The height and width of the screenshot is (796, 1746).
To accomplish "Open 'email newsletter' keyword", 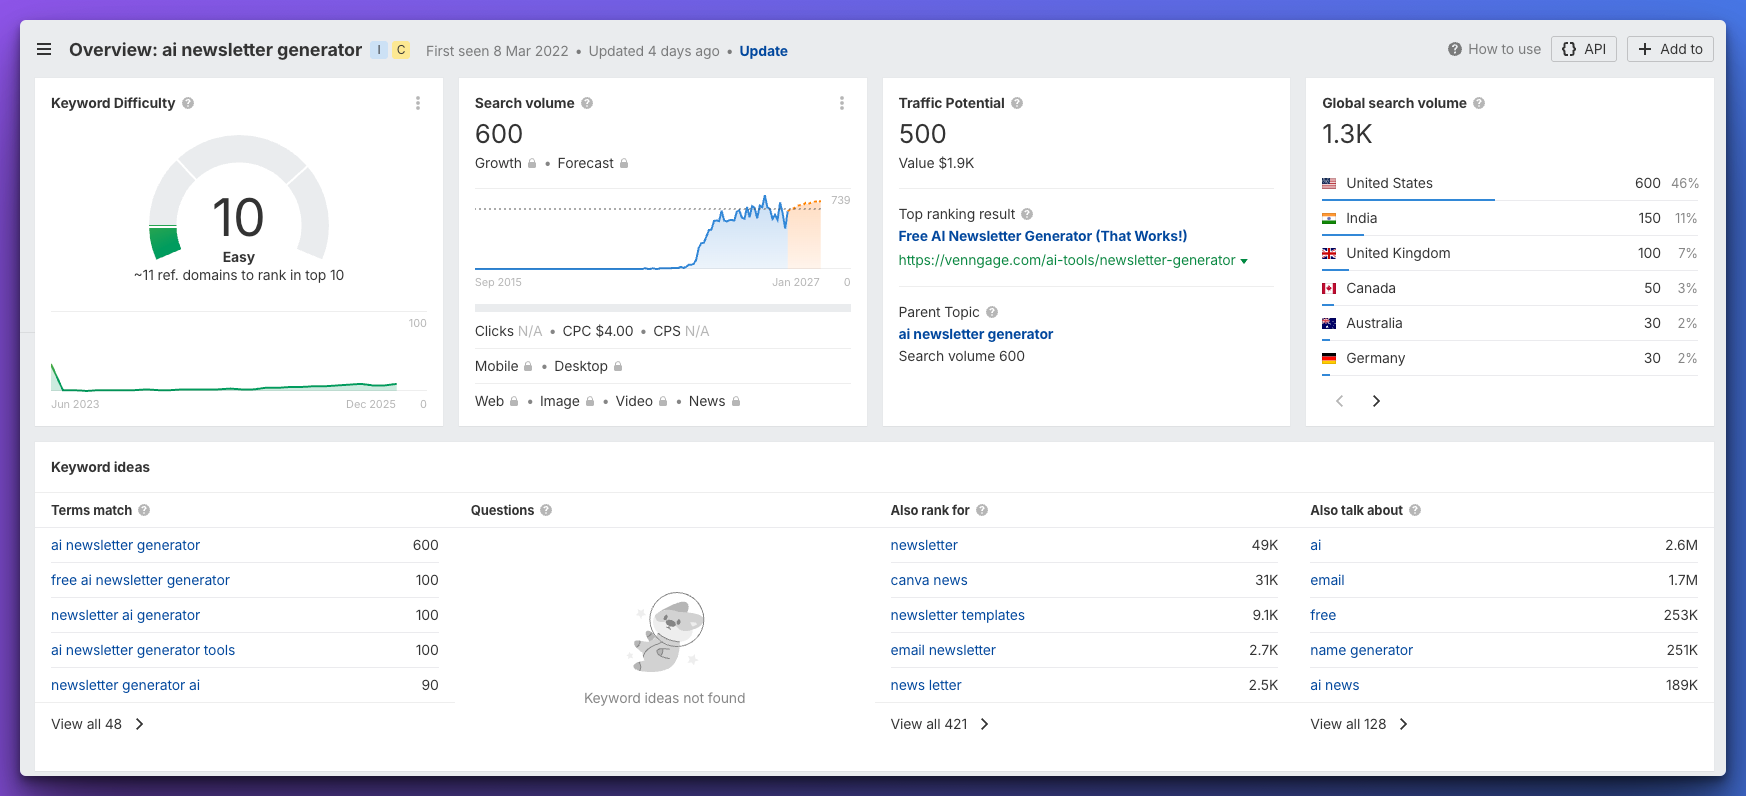I will click(x=943, y=650).
